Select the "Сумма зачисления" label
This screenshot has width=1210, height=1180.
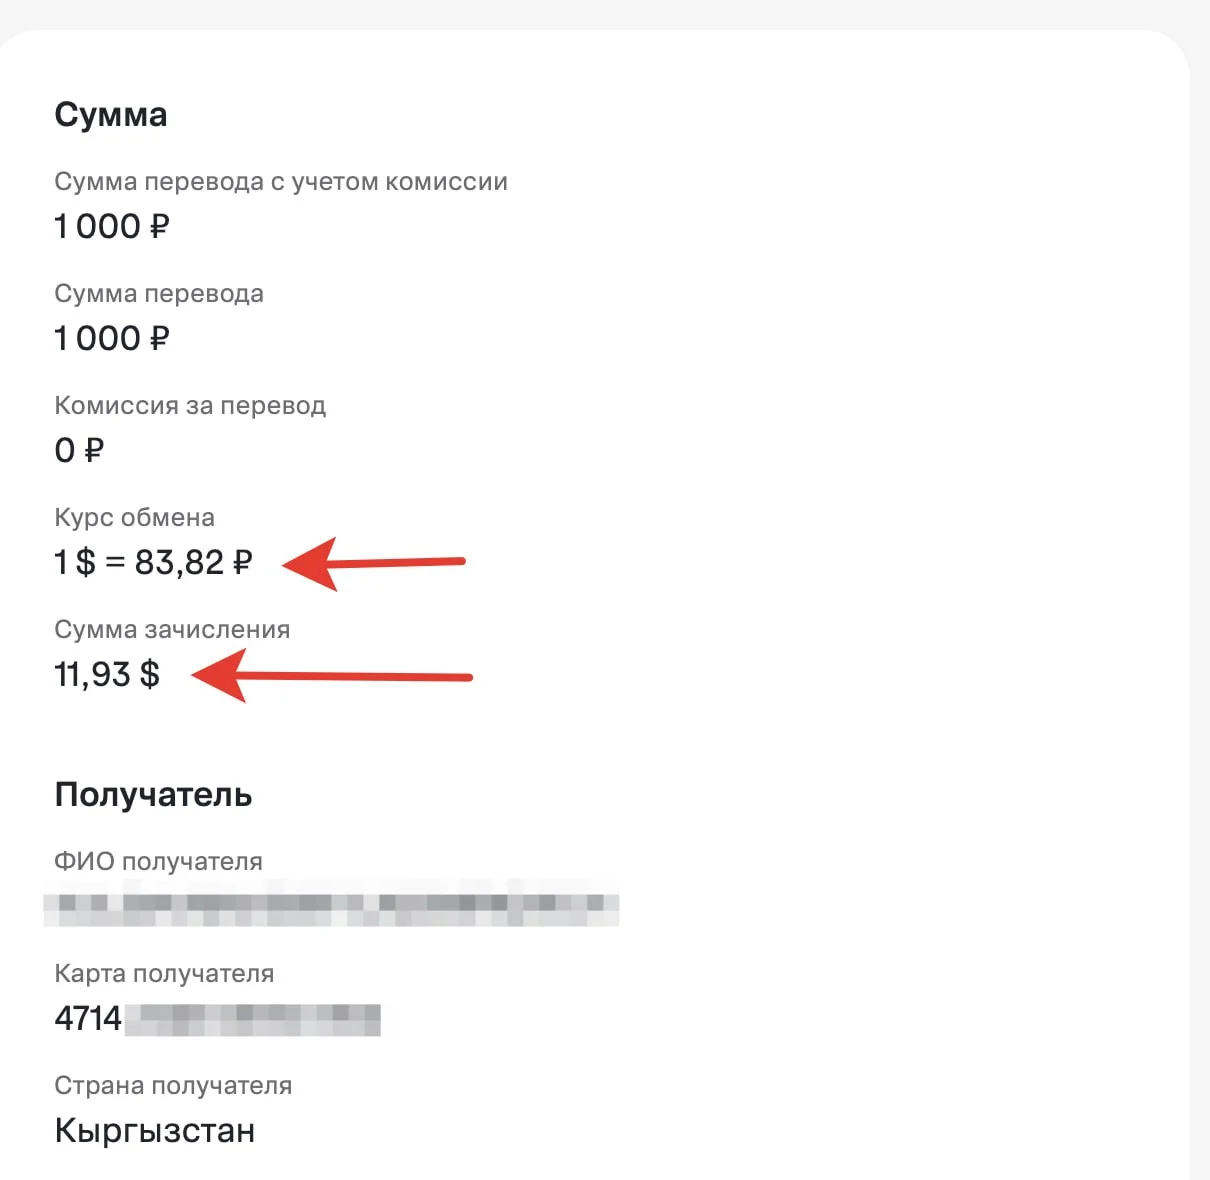pos(172,630)
